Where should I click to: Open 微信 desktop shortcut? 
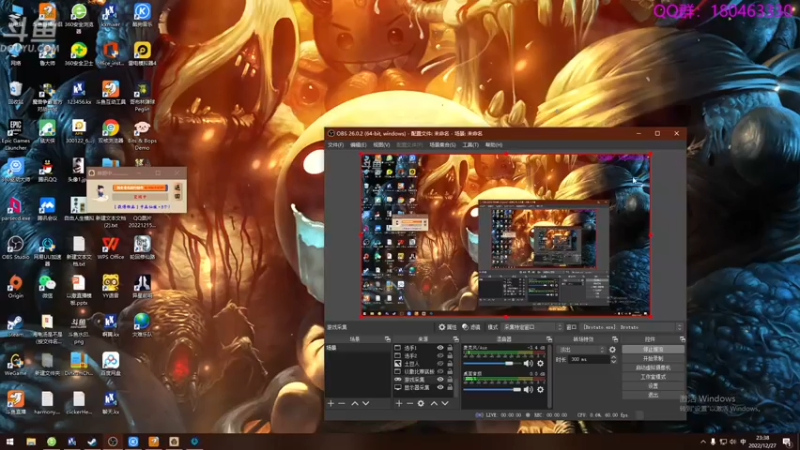coord(47,286)
